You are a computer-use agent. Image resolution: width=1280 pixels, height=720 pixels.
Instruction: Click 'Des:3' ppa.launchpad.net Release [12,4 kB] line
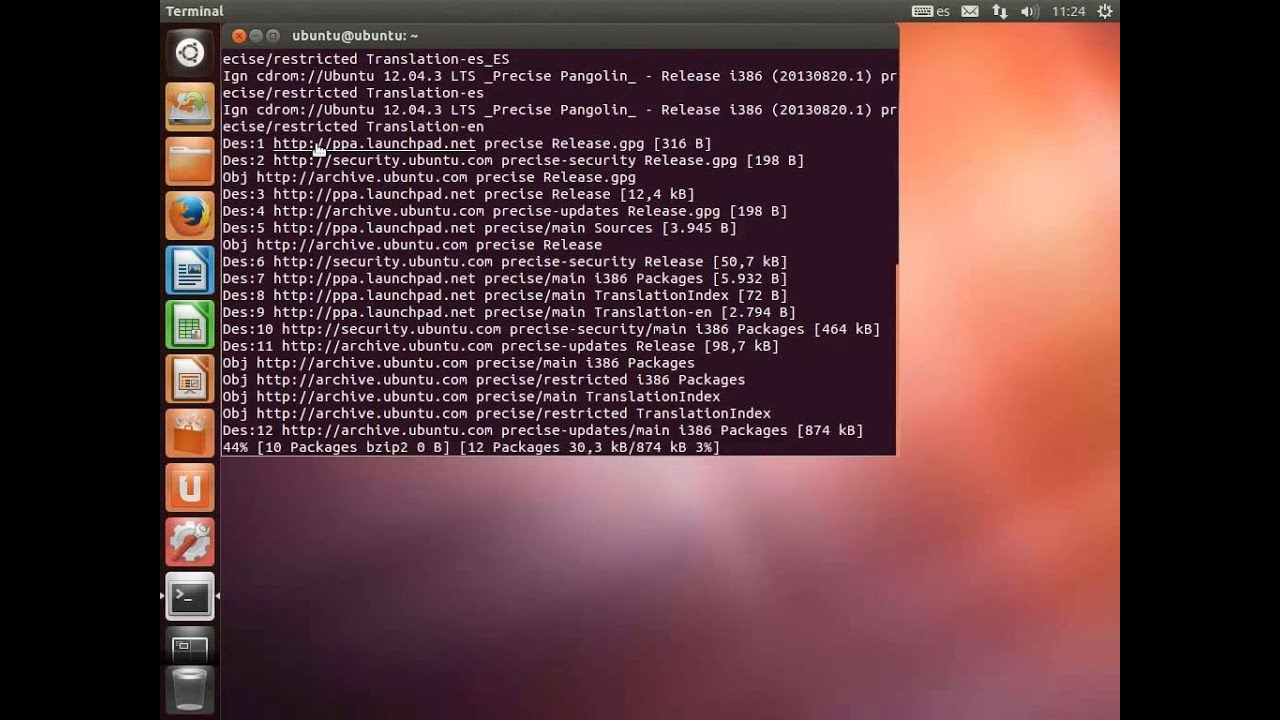458,194
